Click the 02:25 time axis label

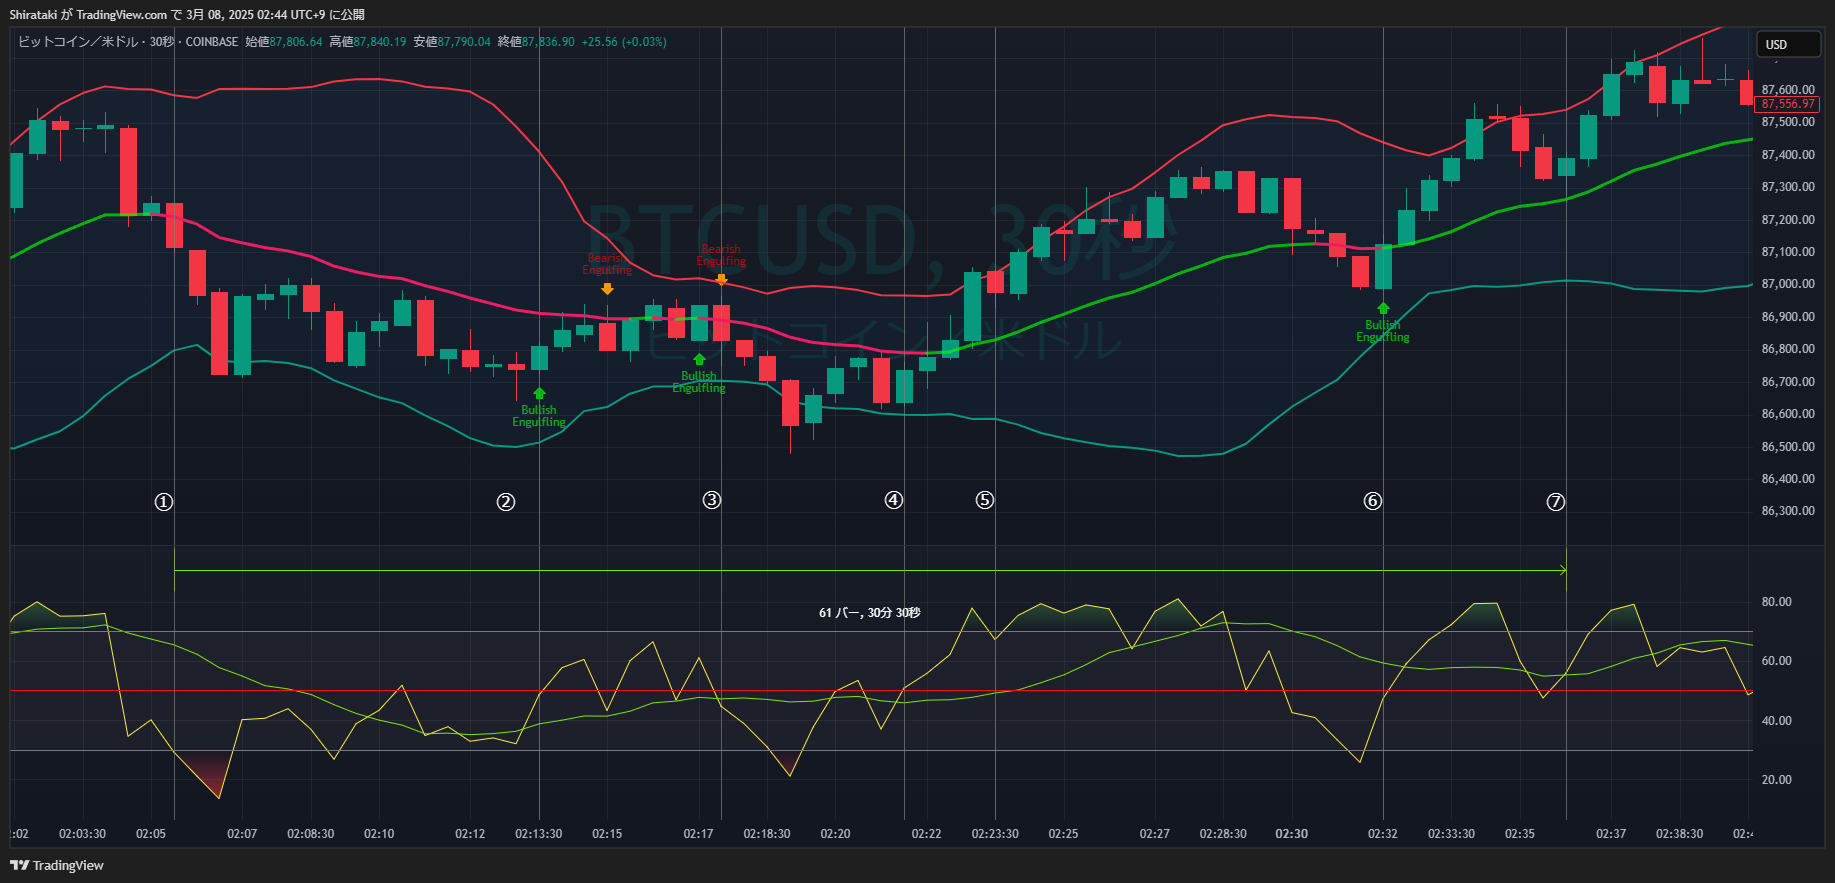pos(1063,834)
